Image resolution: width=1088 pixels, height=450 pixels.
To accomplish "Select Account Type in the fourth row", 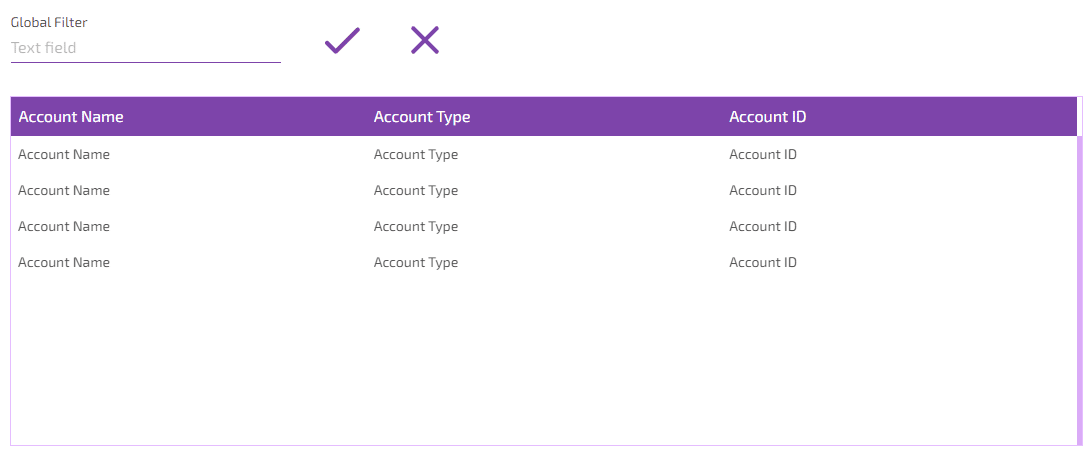I will pos(416,263).
